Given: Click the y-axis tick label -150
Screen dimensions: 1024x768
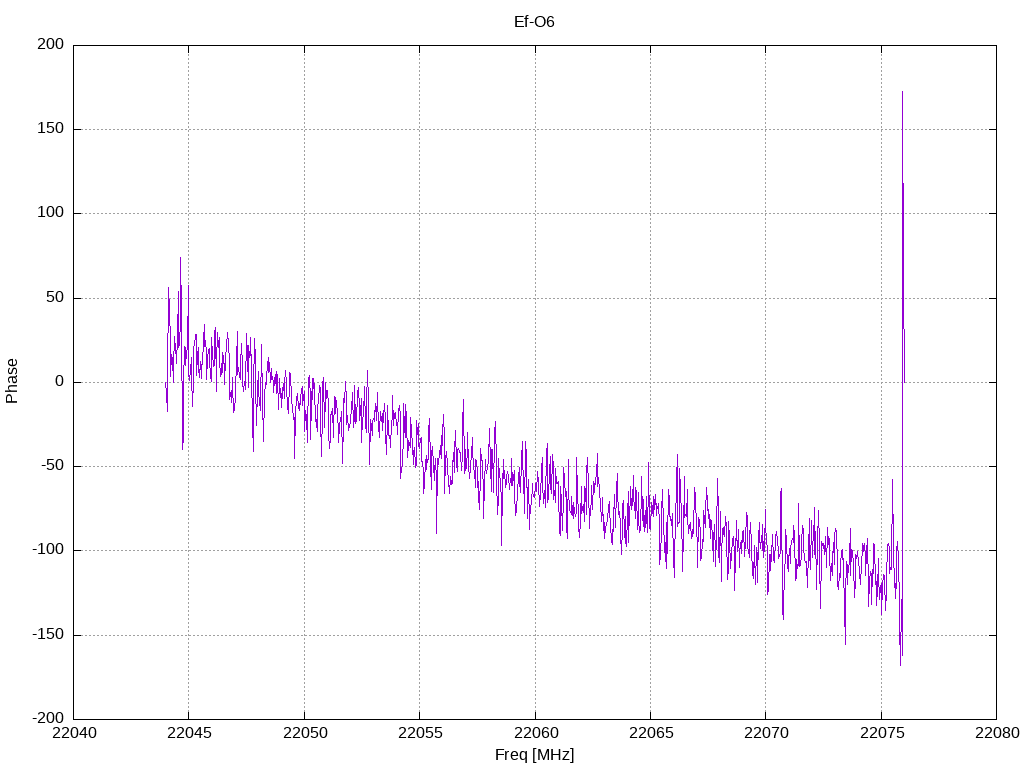Looking at the screenshot, I should 48,635.
